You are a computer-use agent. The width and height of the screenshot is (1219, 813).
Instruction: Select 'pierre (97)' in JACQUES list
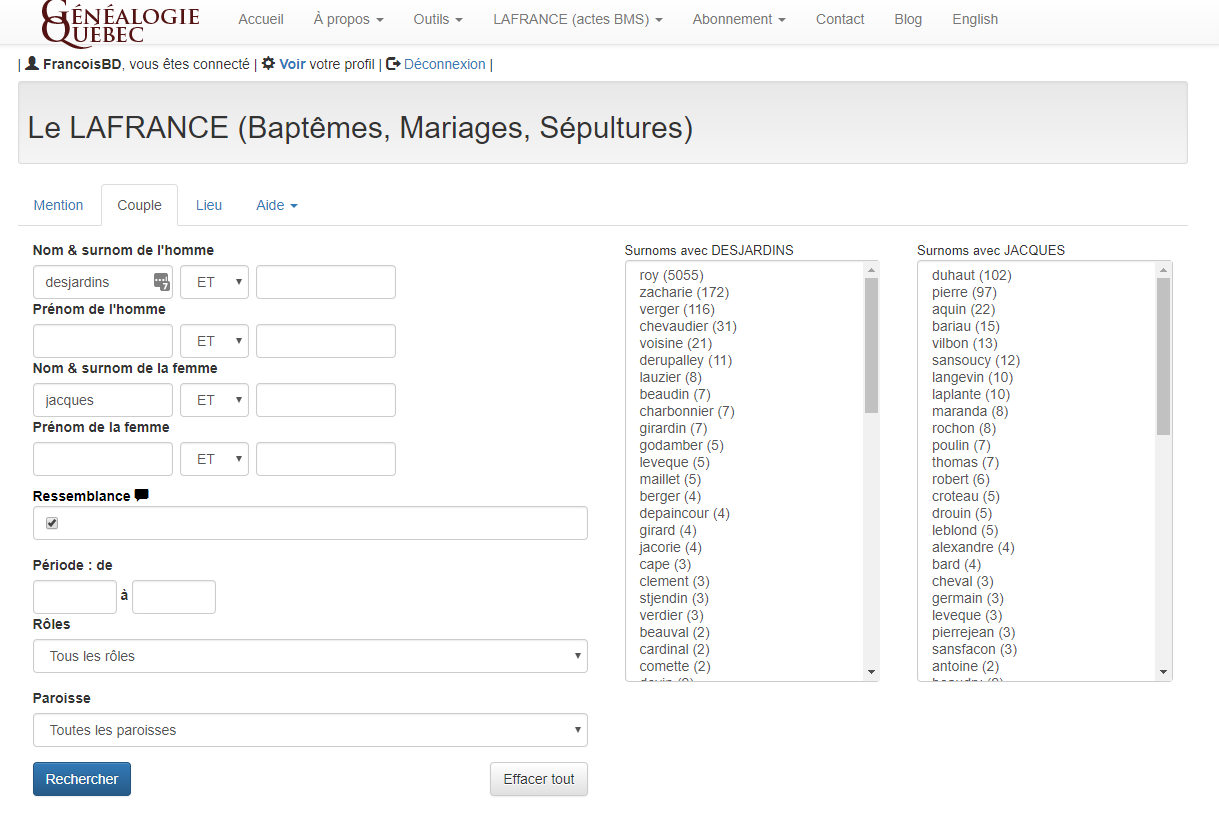(x=964, y=292)
